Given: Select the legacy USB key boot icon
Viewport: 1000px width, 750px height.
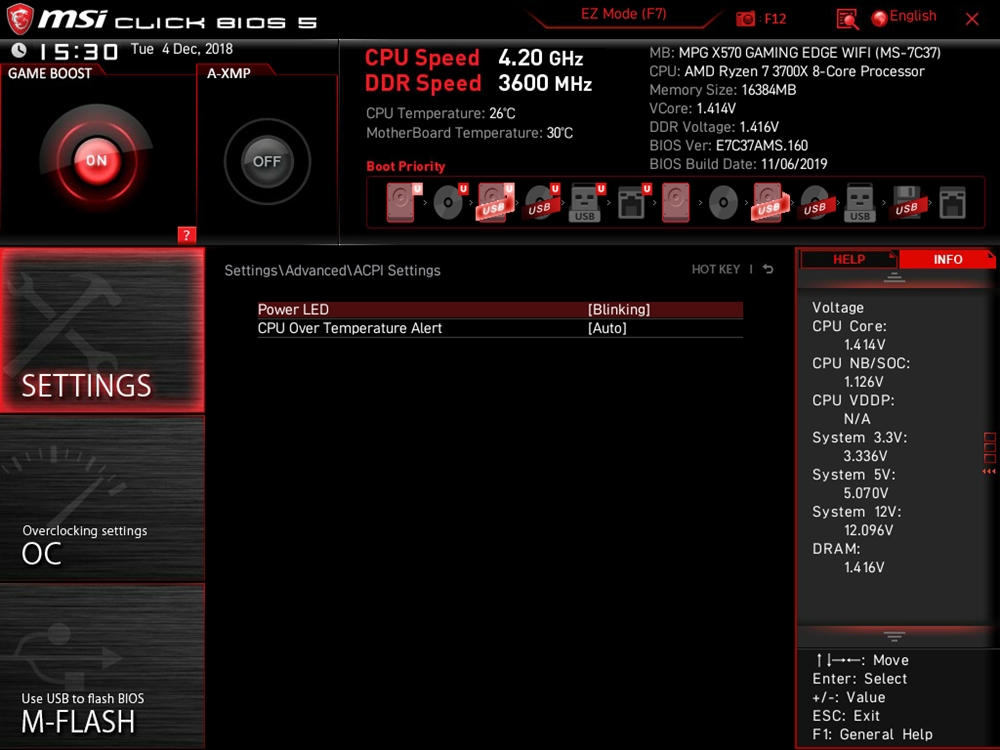Looking at the screenshot, I should (x=860, y=202).
